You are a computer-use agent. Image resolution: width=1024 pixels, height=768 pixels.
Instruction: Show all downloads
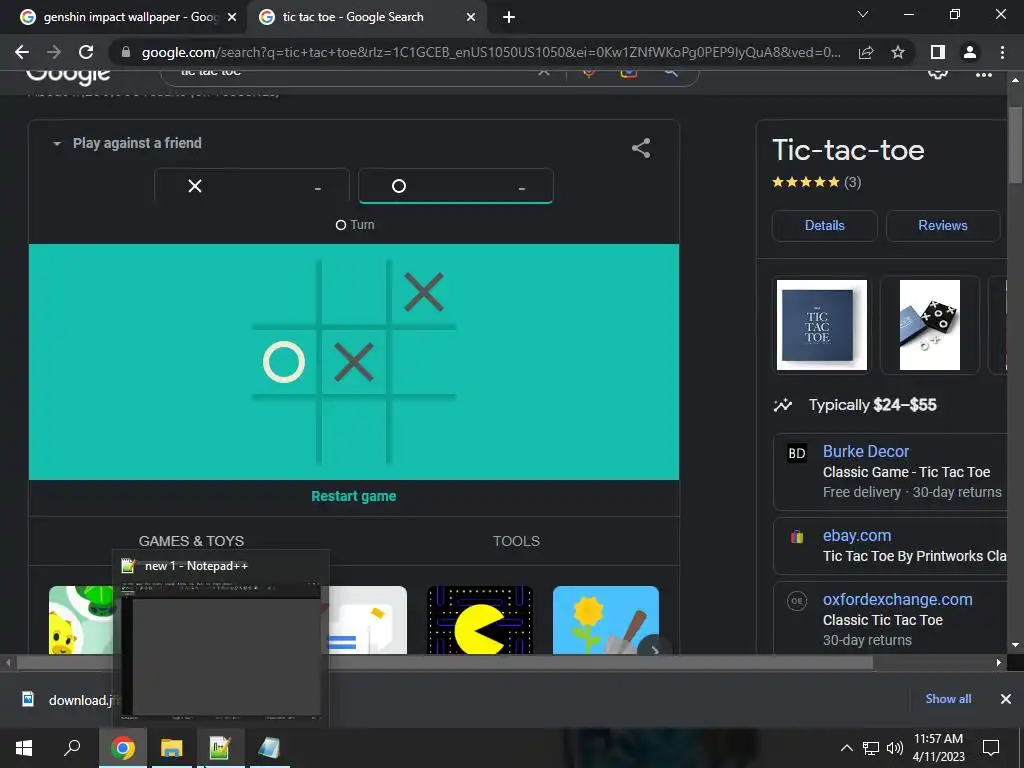click(948, 699)
